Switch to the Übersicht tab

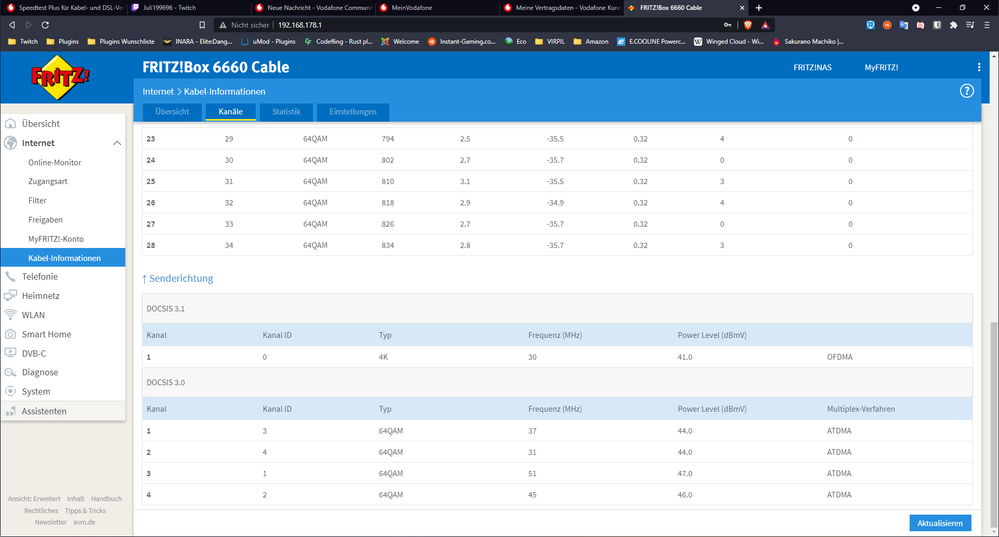(x=172, y=111)
